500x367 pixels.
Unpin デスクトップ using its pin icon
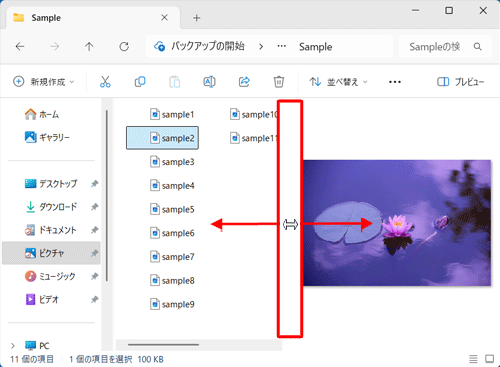tap(95, 184)
